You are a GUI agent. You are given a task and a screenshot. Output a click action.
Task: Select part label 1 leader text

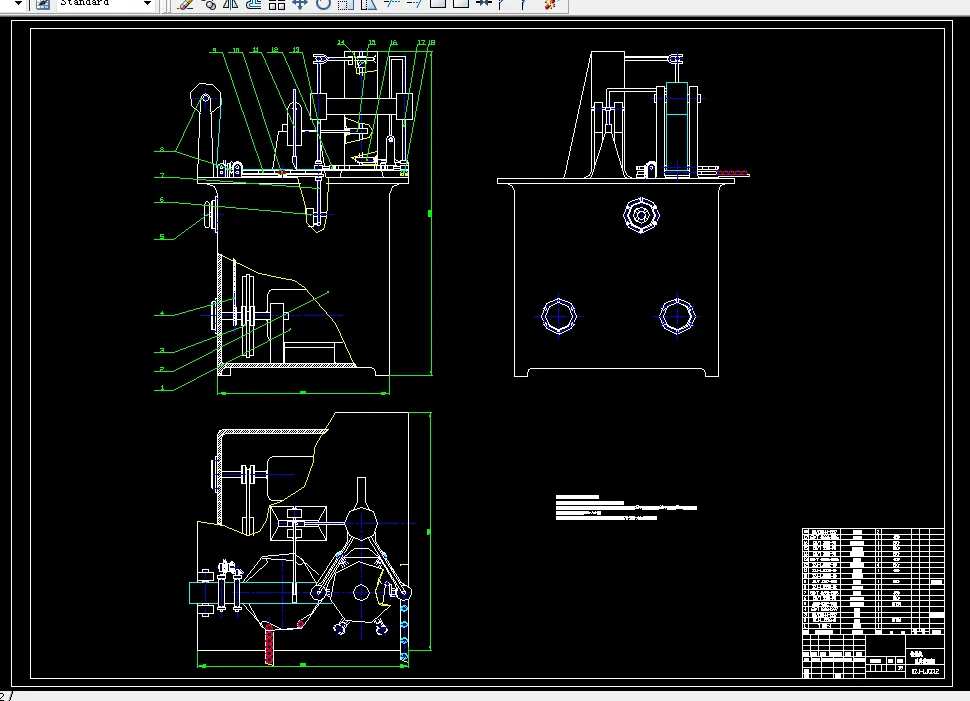click(162, 388)
